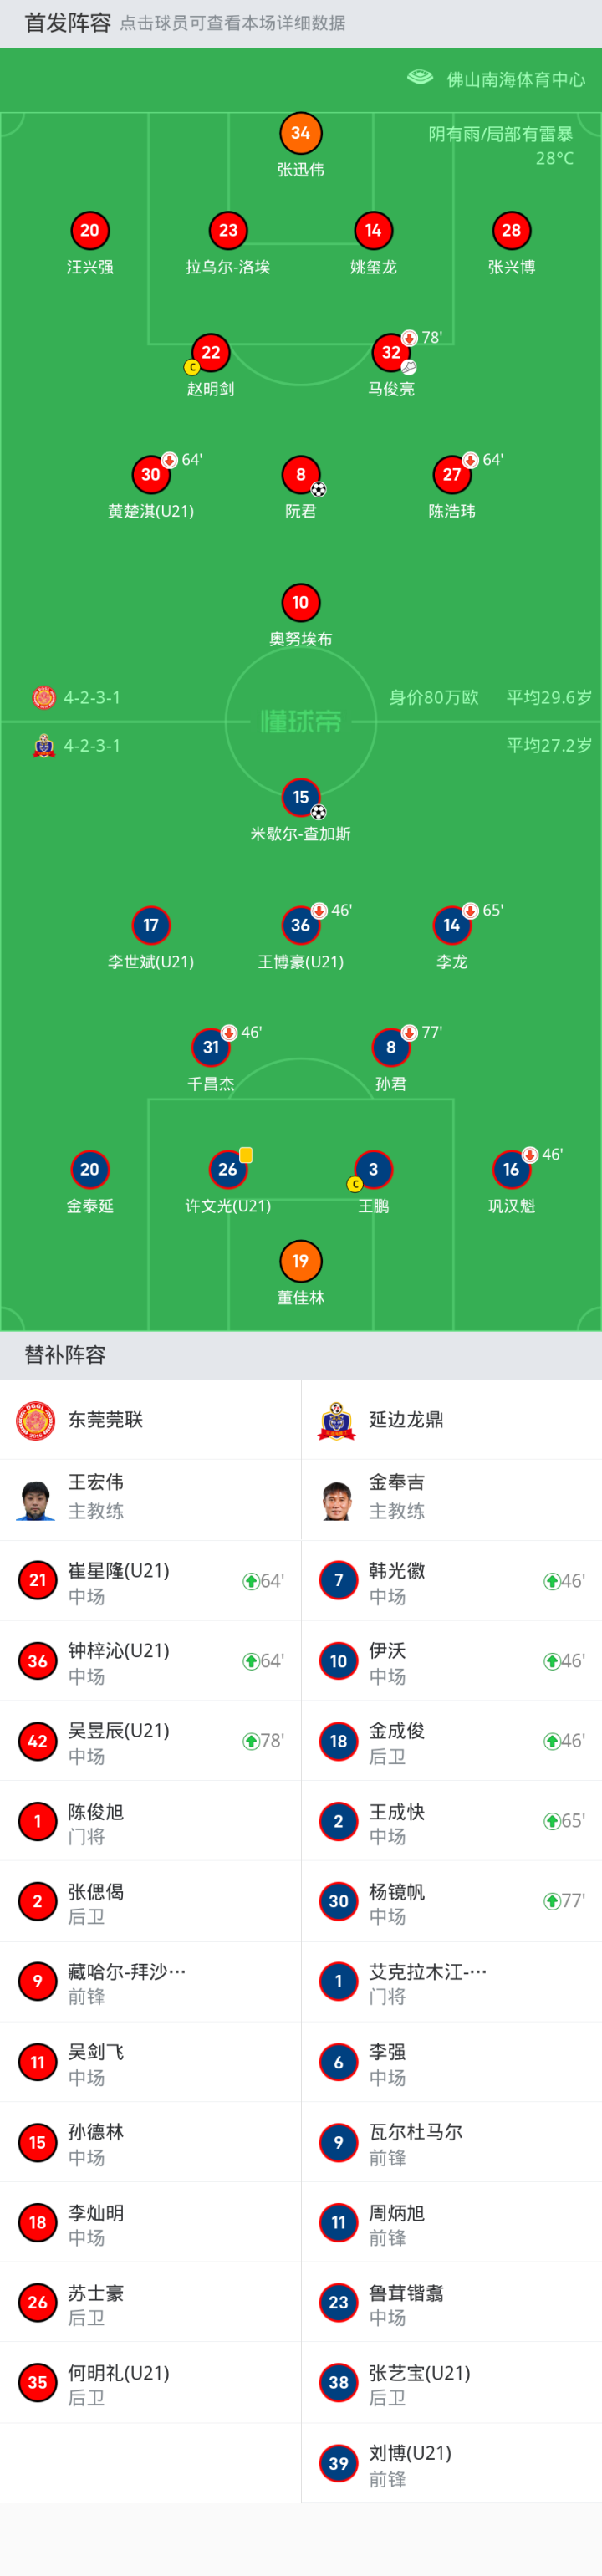
Task: Tap goalkeeper 张迅伟 number 34 badge
Action: (300, 133)
